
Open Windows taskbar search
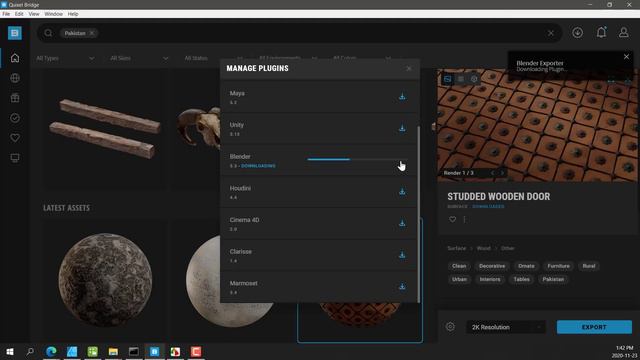pyautogui.click(x=30, y=351)
